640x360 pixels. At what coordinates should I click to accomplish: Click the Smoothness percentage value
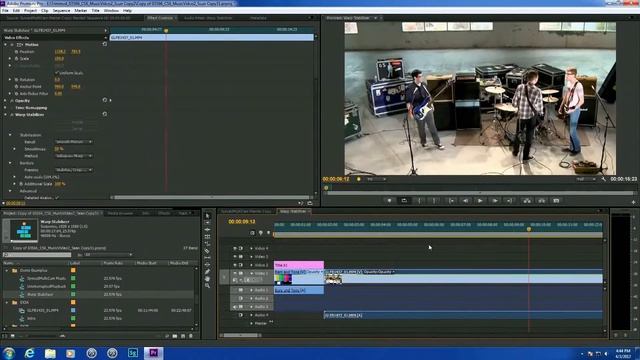59,149
